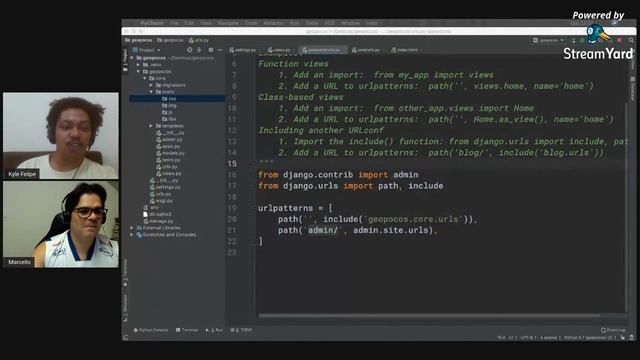Viewport: 640px width, 360px height.
Task: Open the Project view dropdown
Action: point(146,50)
